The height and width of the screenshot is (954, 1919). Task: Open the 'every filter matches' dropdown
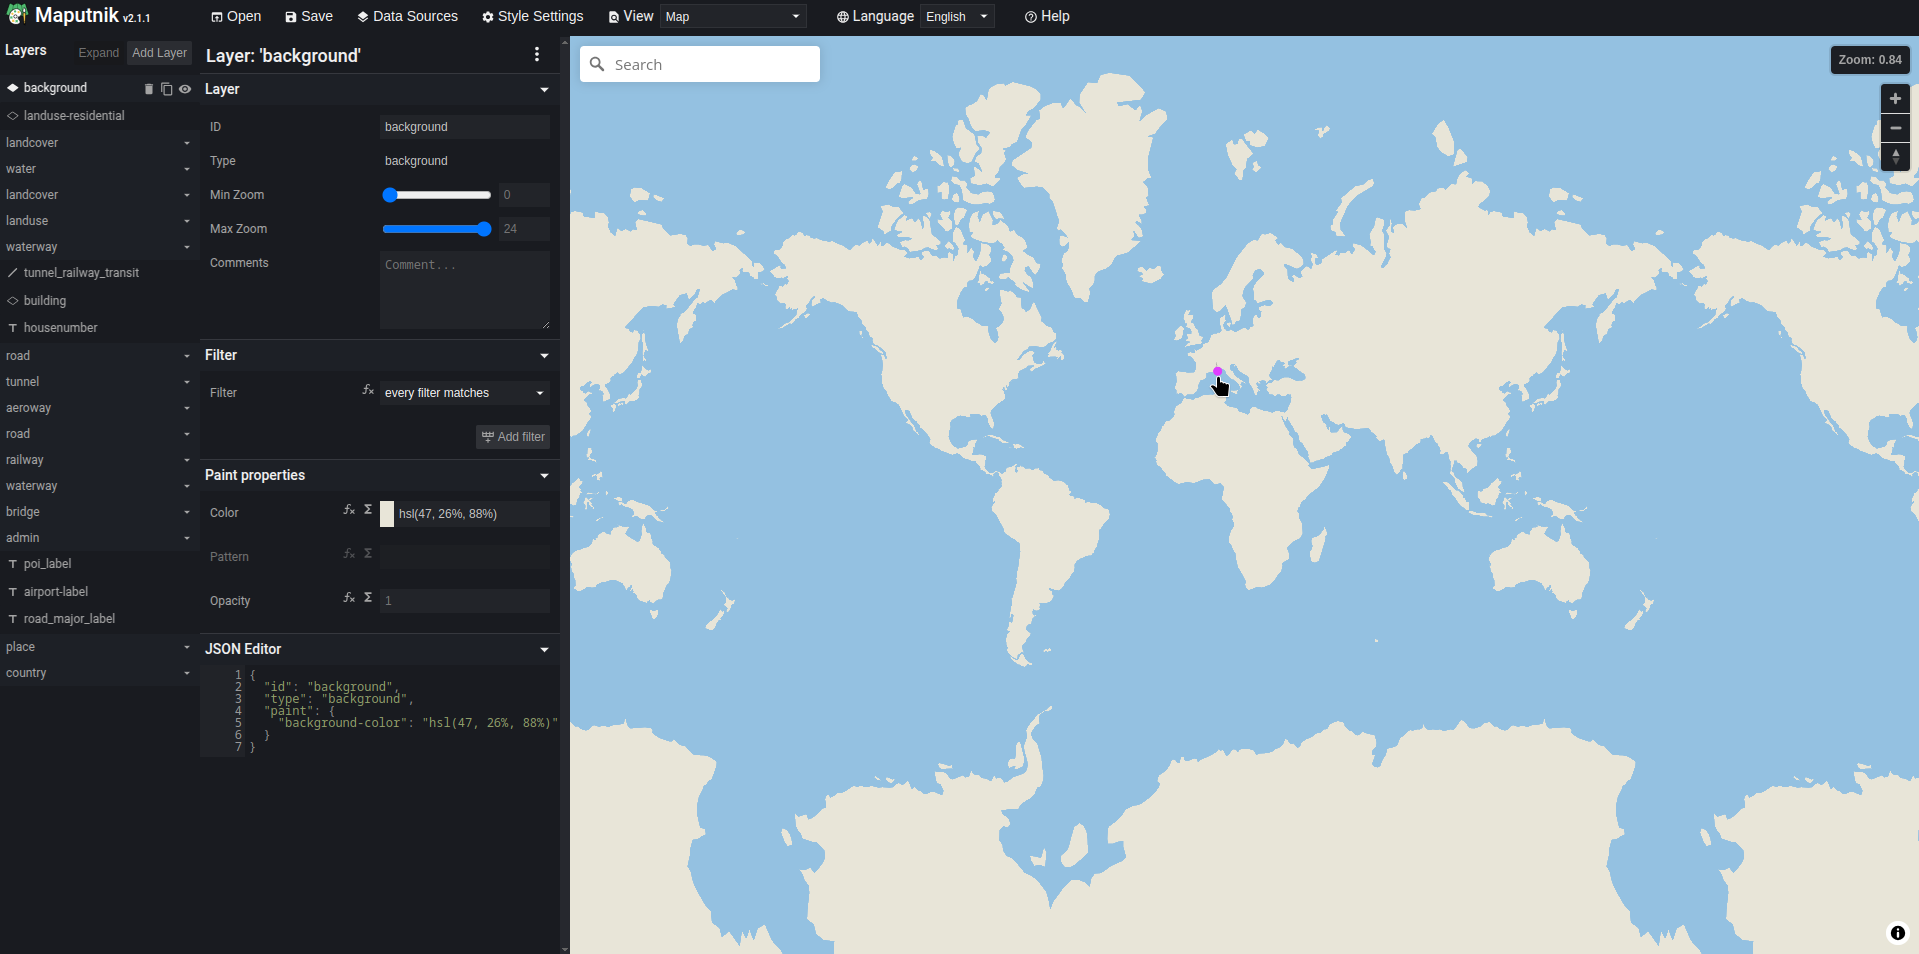[x=462, y=392]
